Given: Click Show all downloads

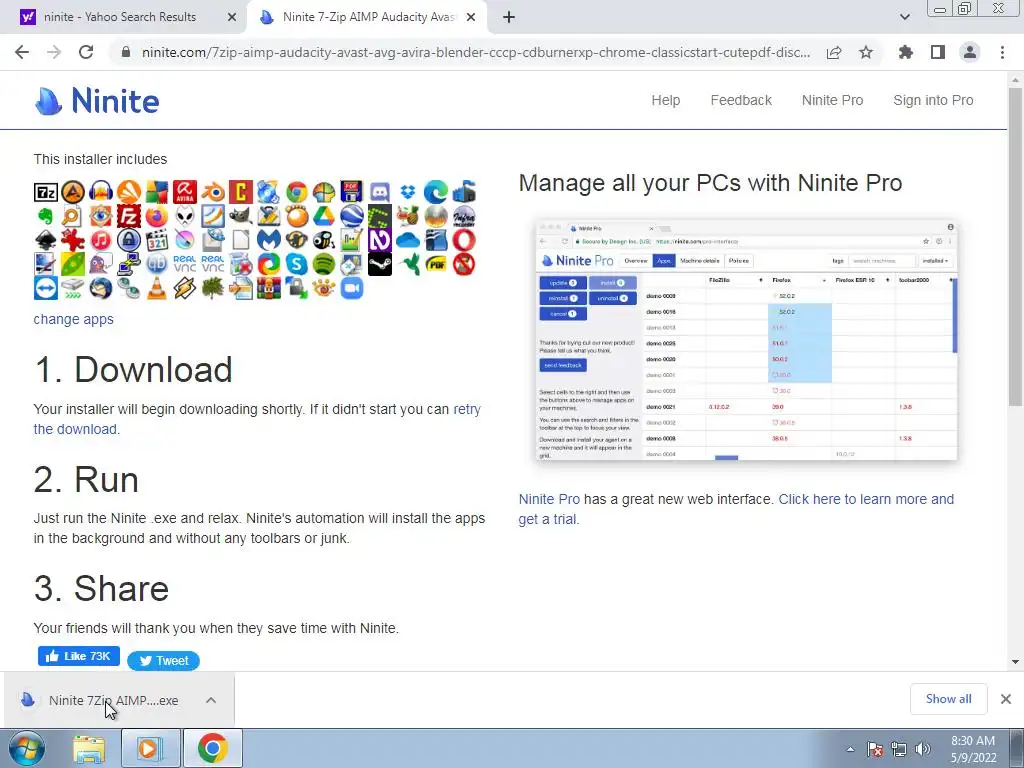Looking at the screenshot, I should tap(948, 699).
